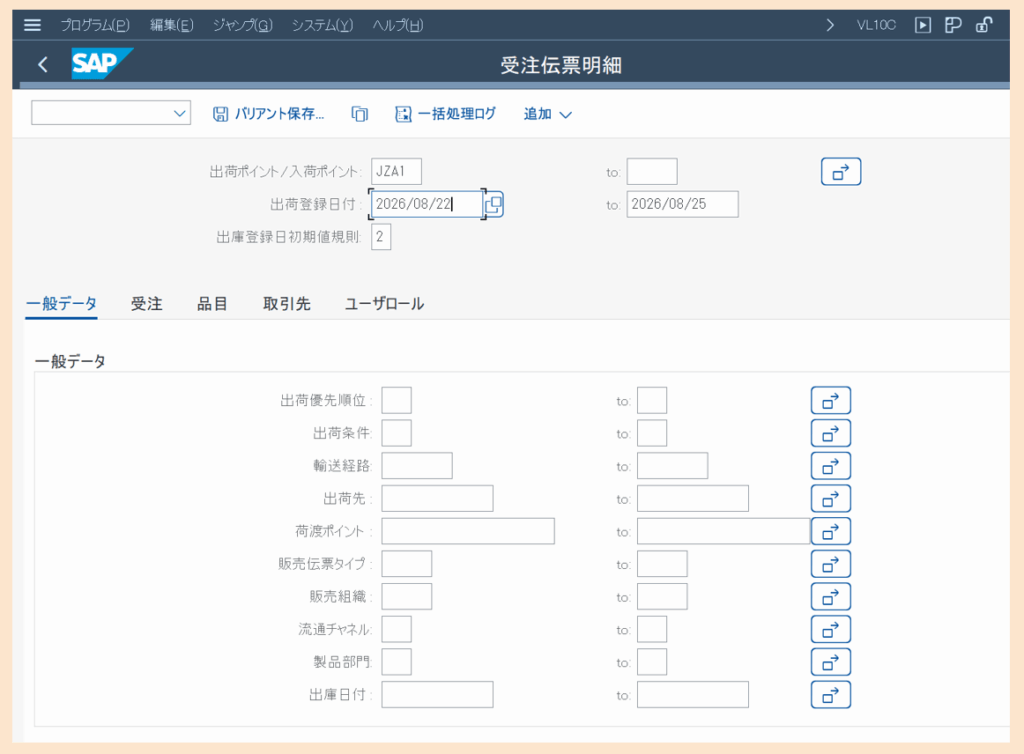Open the ジャンプ(G) menu
Image resolution: width=1024 pixels, height=754 pixels.
(x=243, y=25)
